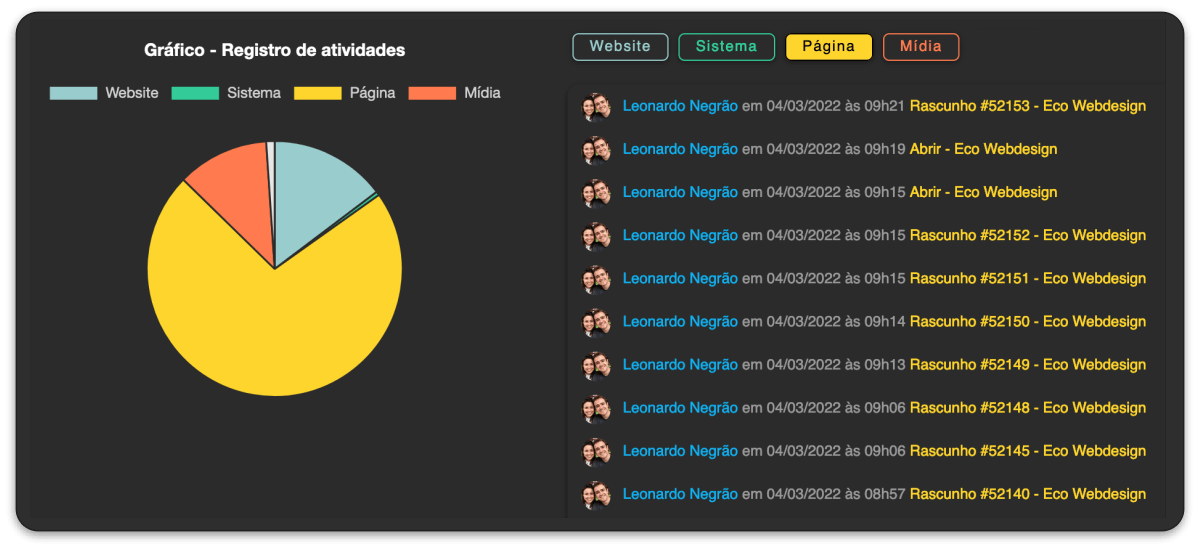The width and height of the screenshot is (1200, 551).
Task: Open Rascunho #52140 - Eco Webdesign link
Action: 1028,494
